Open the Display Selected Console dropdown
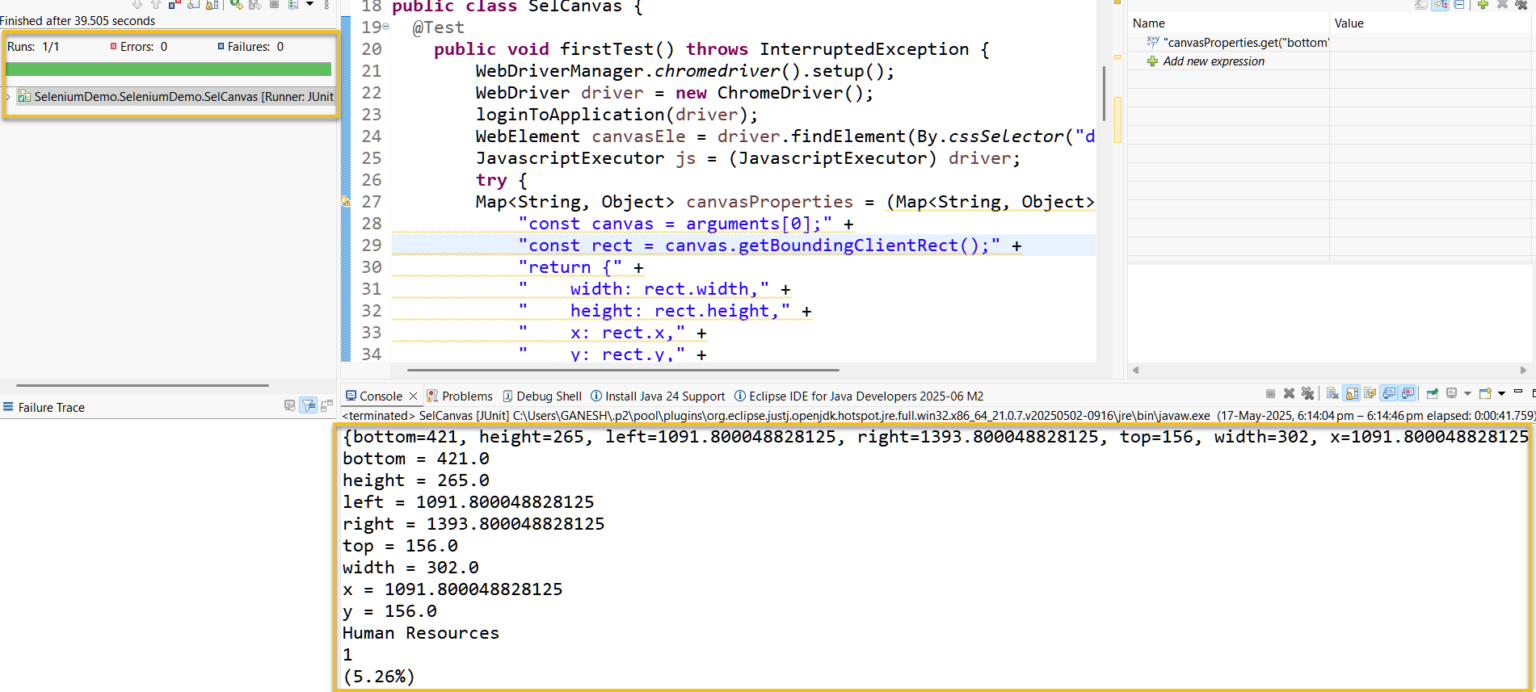 click(1468, 392)
